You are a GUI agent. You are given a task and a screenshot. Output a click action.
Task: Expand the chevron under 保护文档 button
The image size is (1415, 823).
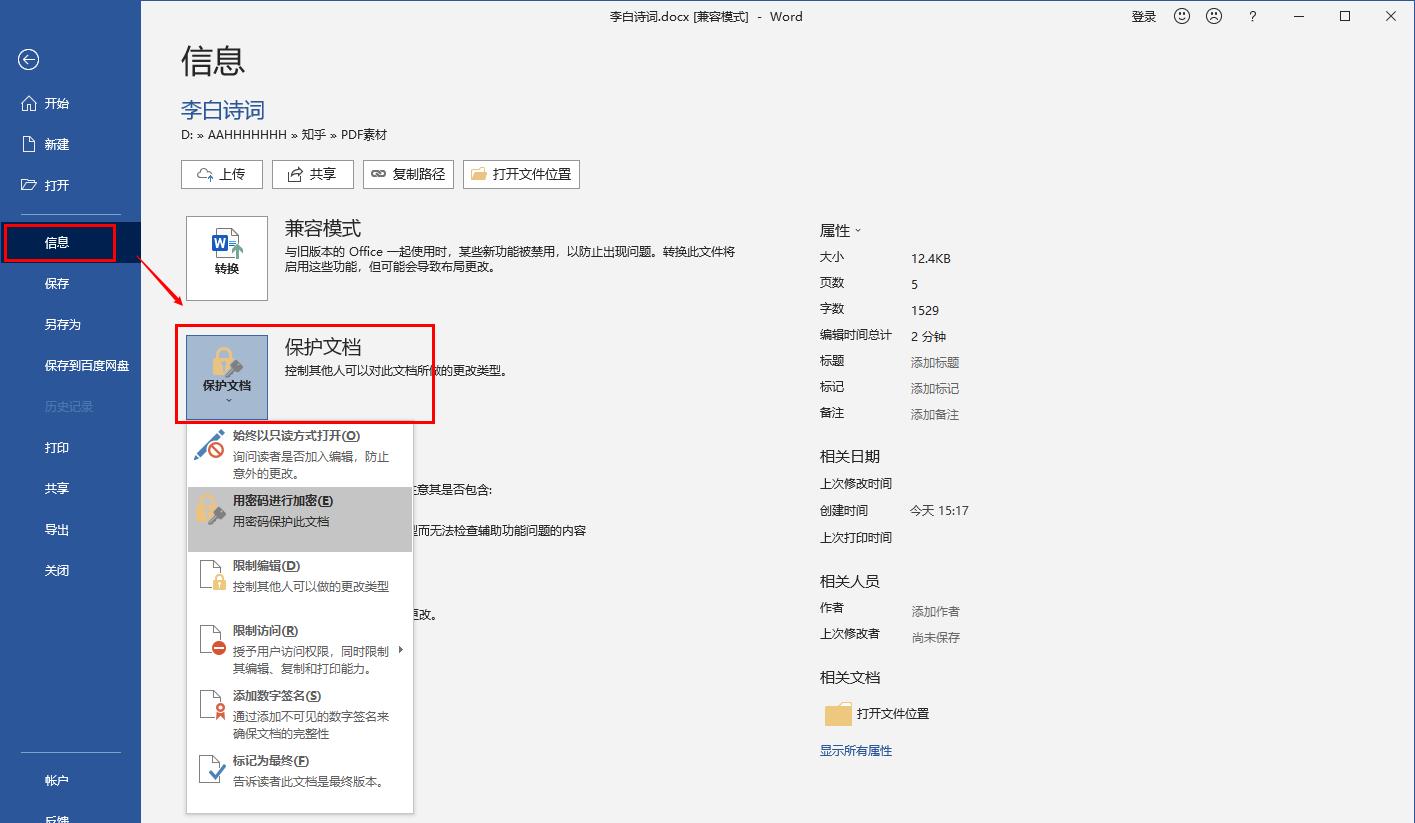226,398
